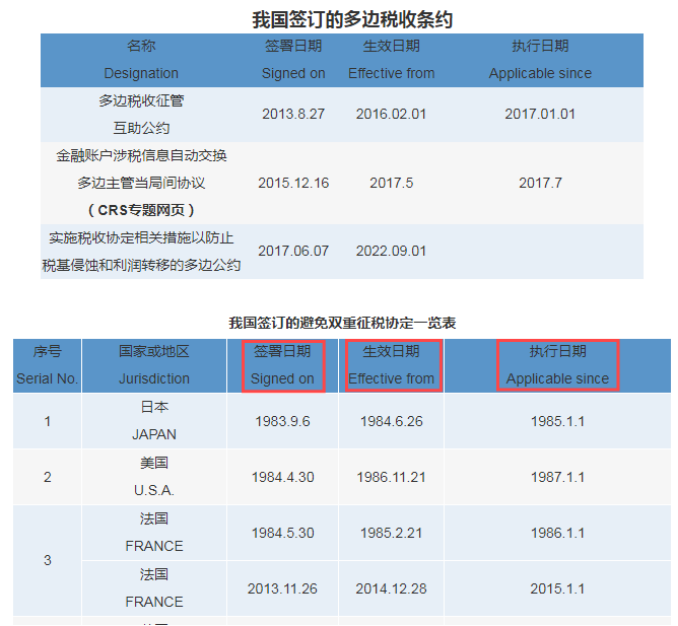Select the 日本 JAPAN jurisdiction cell
The width and height of the screenshot is (678, 626).
(x=154, y=421)
